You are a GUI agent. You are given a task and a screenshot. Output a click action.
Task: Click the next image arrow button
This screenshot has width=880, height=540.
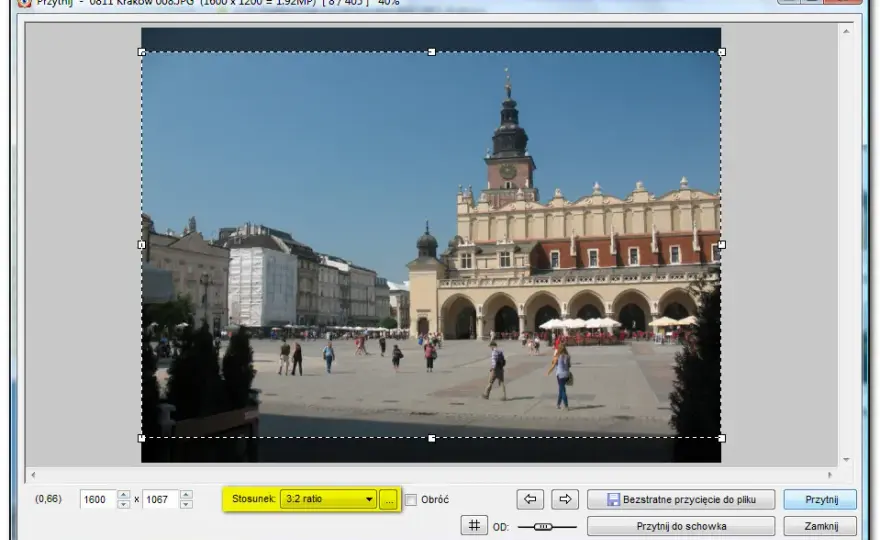565,499
